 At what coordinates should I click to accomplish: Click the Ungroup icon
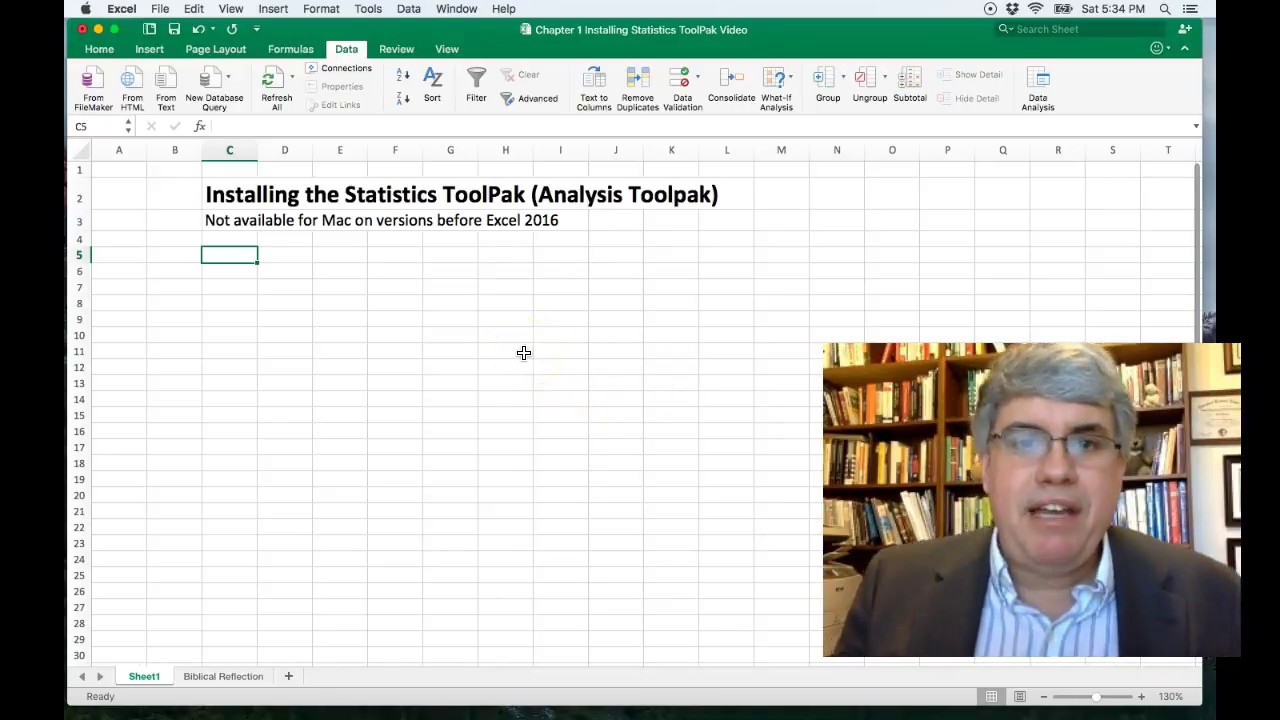coord(866,78)
